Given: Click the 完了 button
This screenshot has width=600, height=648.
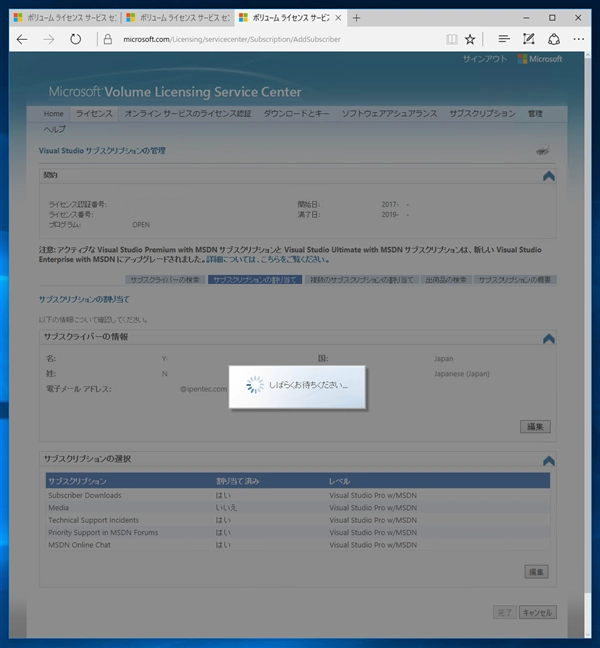Looking at the screenshot, I should 505,612.
